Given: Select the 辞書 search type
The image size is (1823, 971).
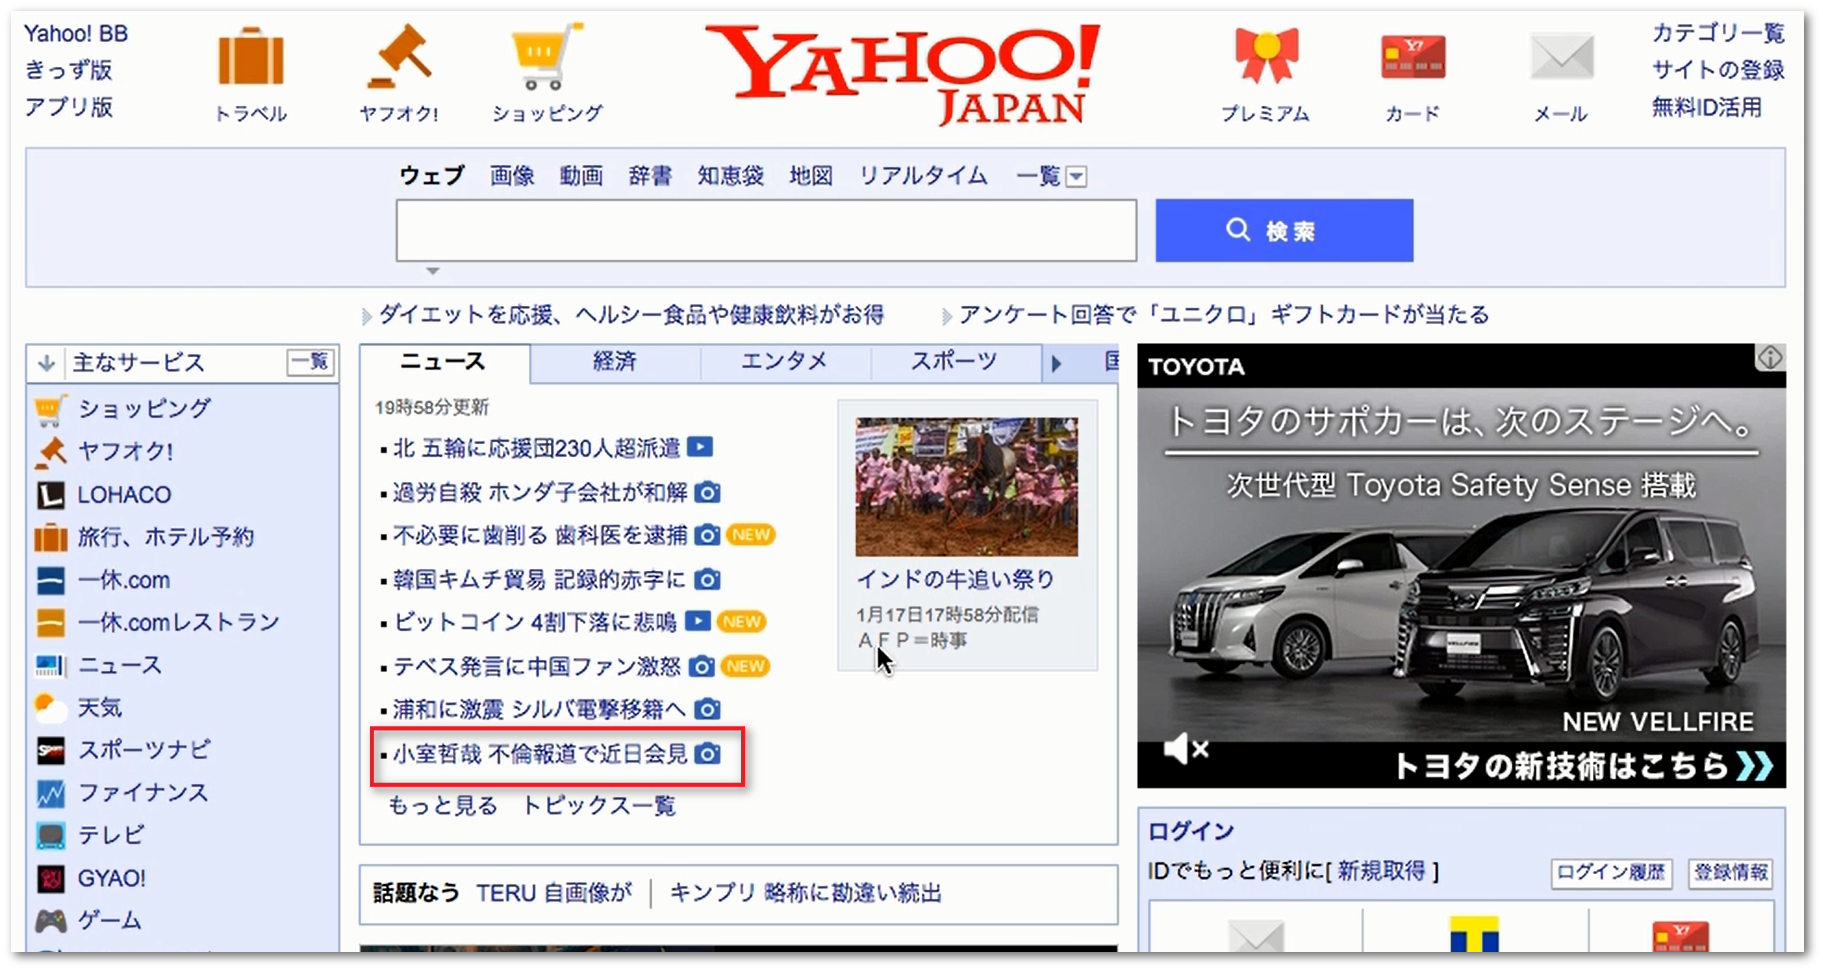Looking at the screenshot, I should (650, 176).
